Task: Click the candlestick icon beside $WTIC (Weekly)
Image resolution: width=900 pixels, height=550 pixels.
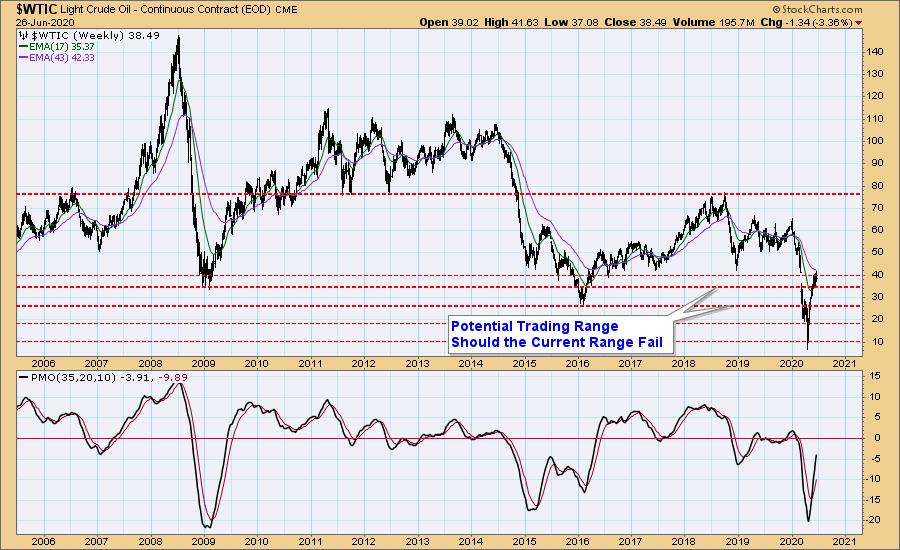Action: (x=24, y=36)
